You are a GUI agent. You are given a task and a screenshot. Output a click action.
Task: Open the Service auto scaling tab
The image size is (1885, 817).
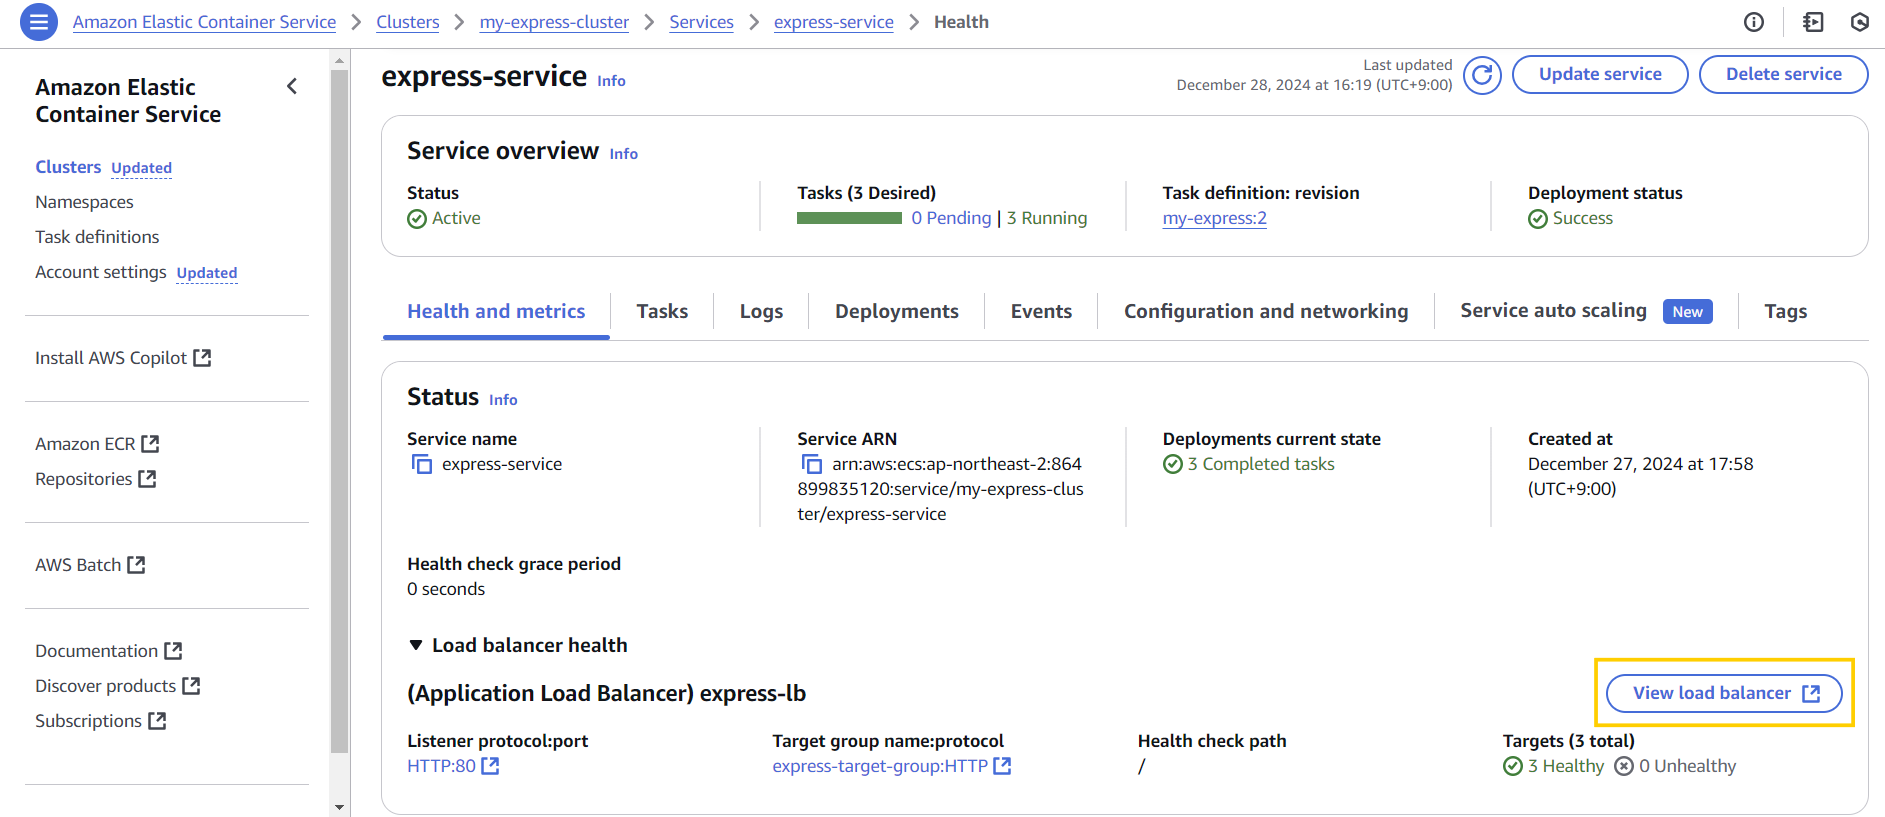(1586, 311)
